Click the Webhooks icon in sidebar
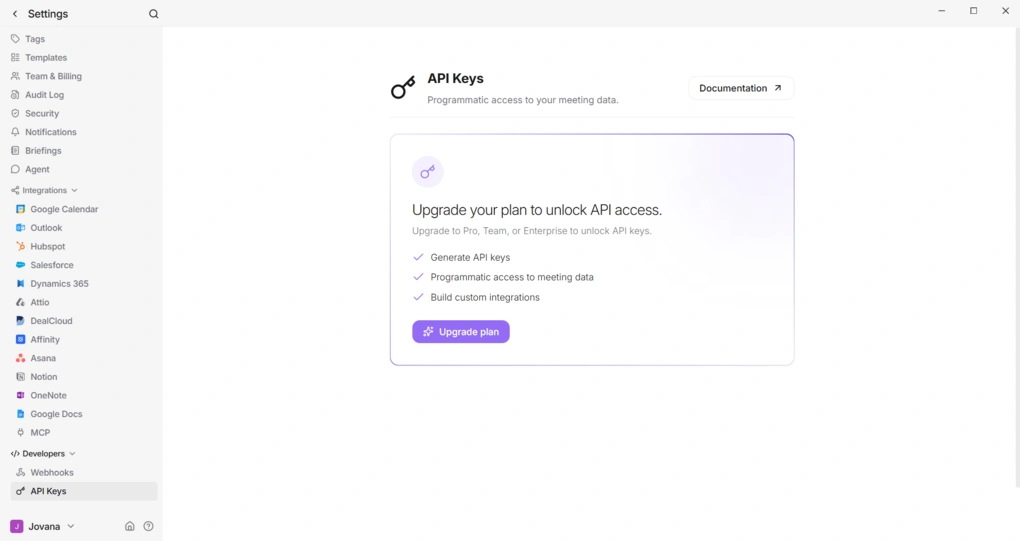 point(20,473)
